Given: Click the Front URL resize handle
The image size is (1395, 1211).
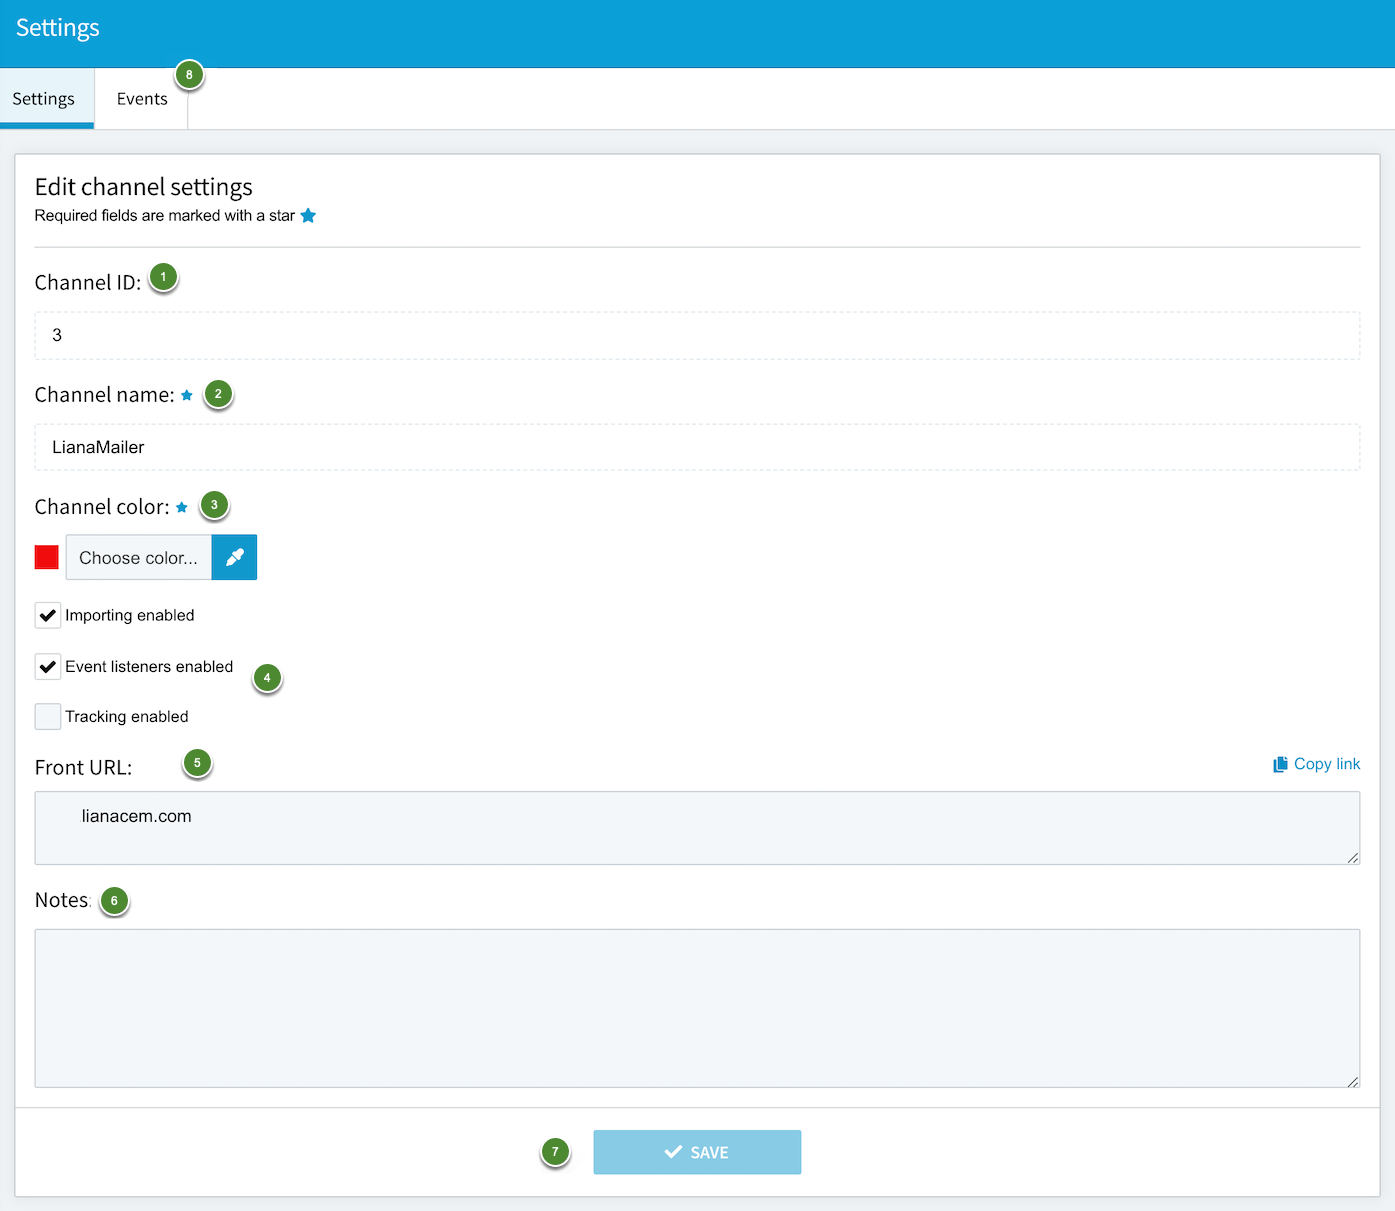Looking at the screenshot, I should pyautogui.click(x=1353, y=857).
